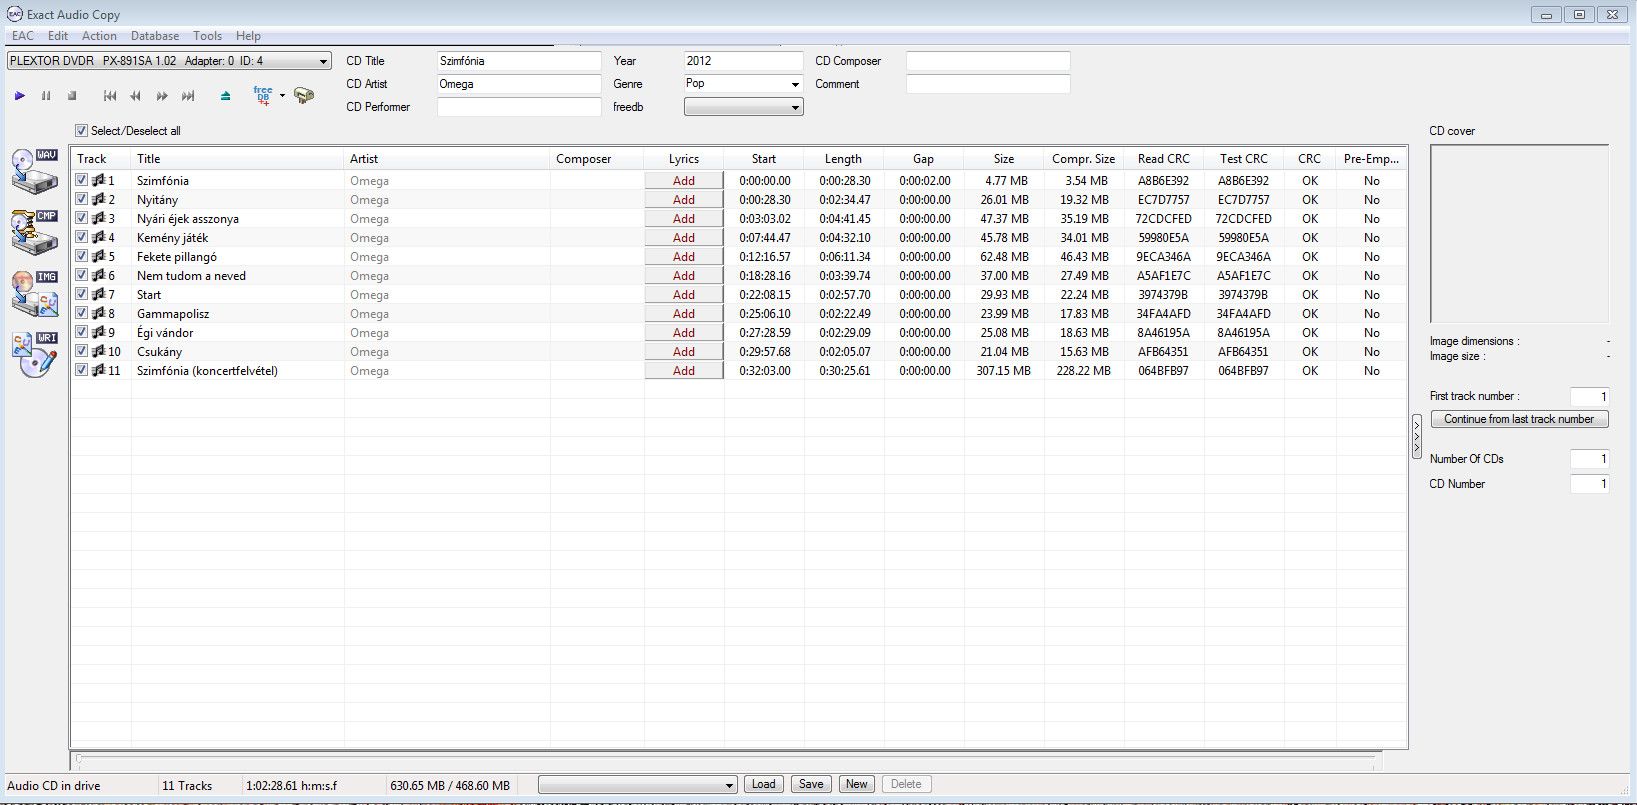Toggle the Select/Deselect all checkbox
This screenshot has width=1637, height=805.
82,131
